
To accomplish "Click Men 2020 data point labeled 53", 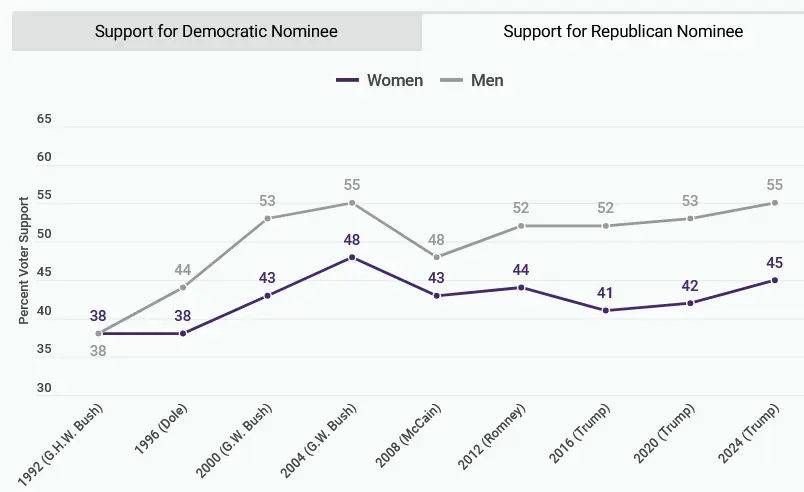I will coord(690,218).
